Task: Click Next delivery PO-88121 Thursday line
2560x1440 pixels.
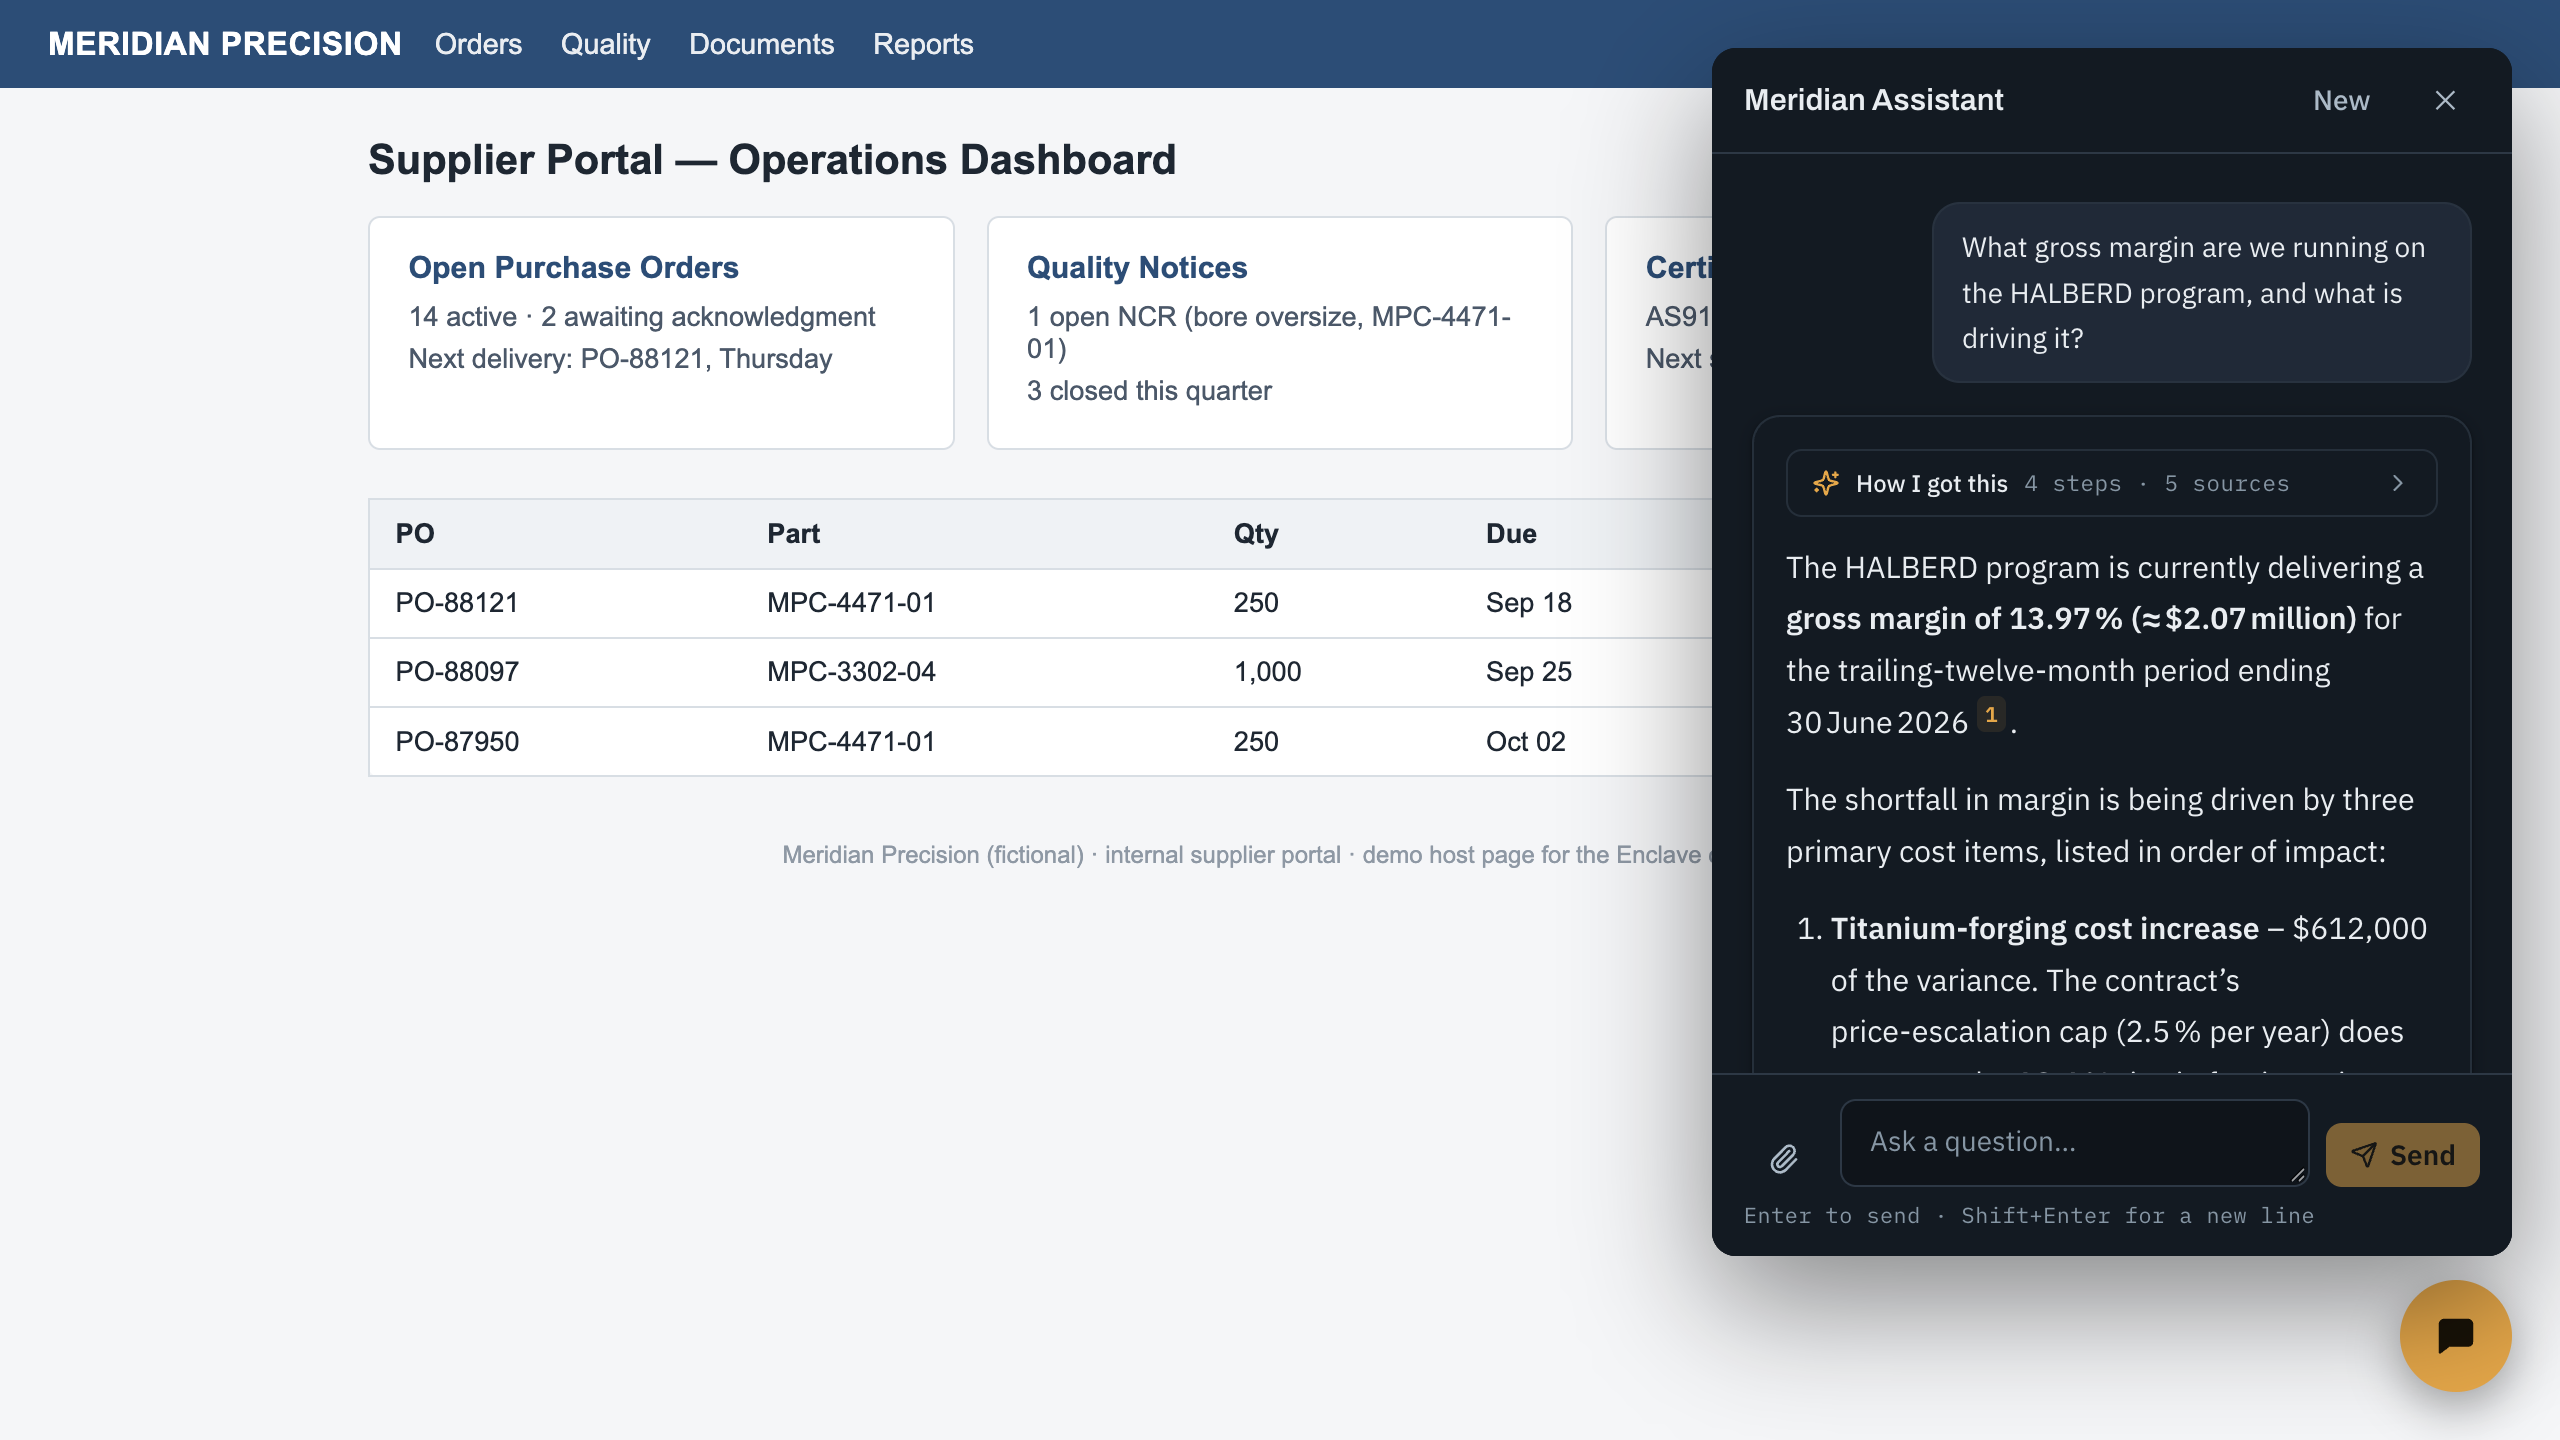Action: pos(620,359)
